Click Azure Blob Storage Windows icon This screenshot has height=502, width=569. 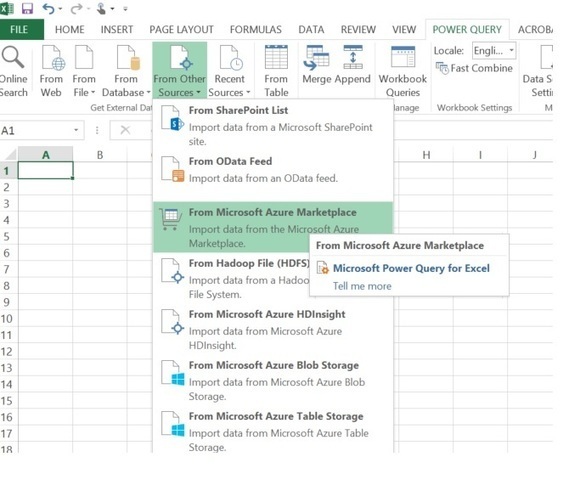(x=172, y=373)
